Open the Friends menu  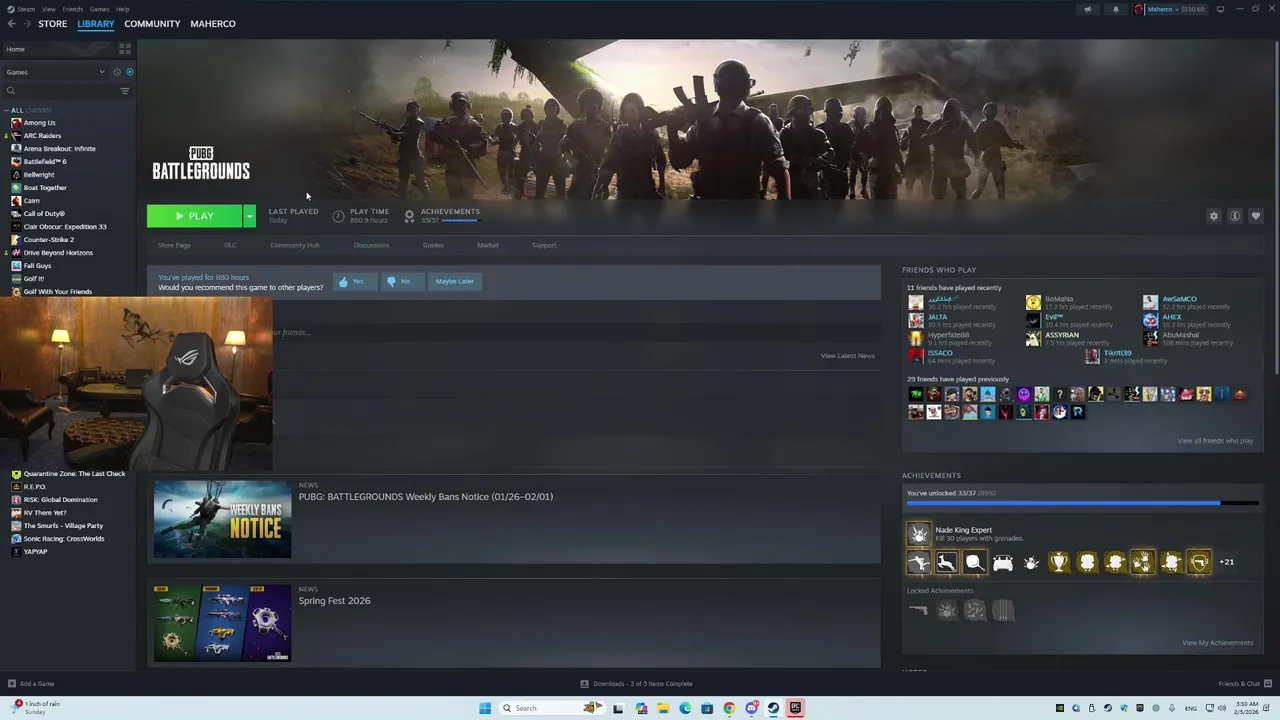(x=73, y=9)
